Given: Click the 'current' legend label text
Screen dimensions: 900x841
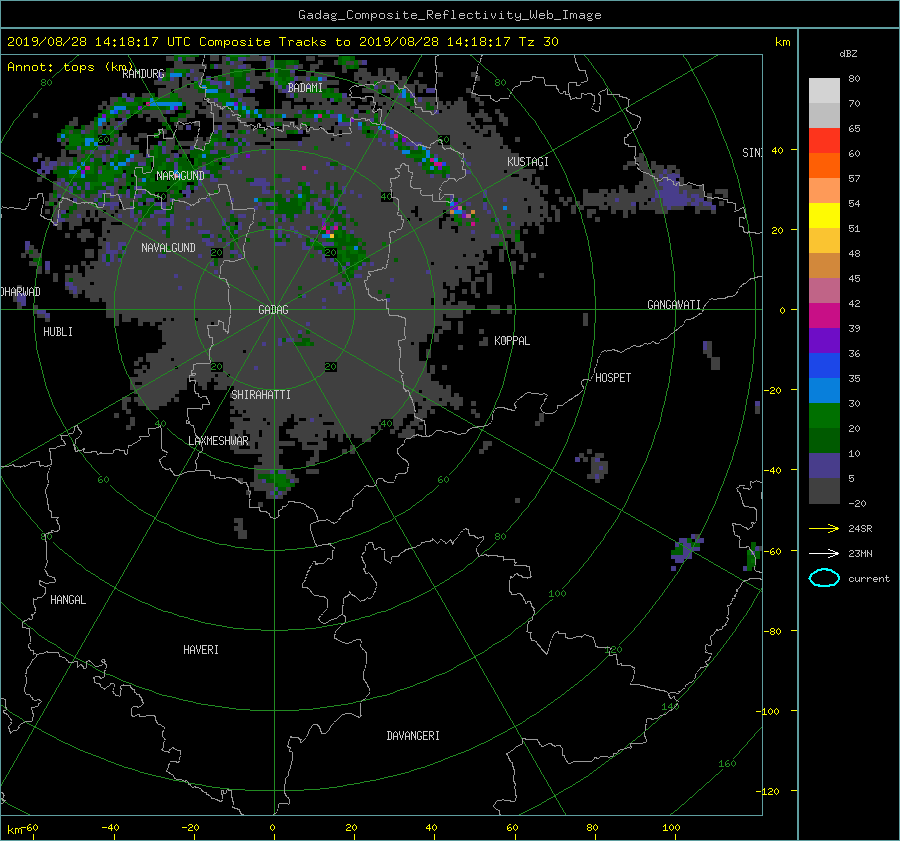Looking at the screenshot, I should [869, 579].
